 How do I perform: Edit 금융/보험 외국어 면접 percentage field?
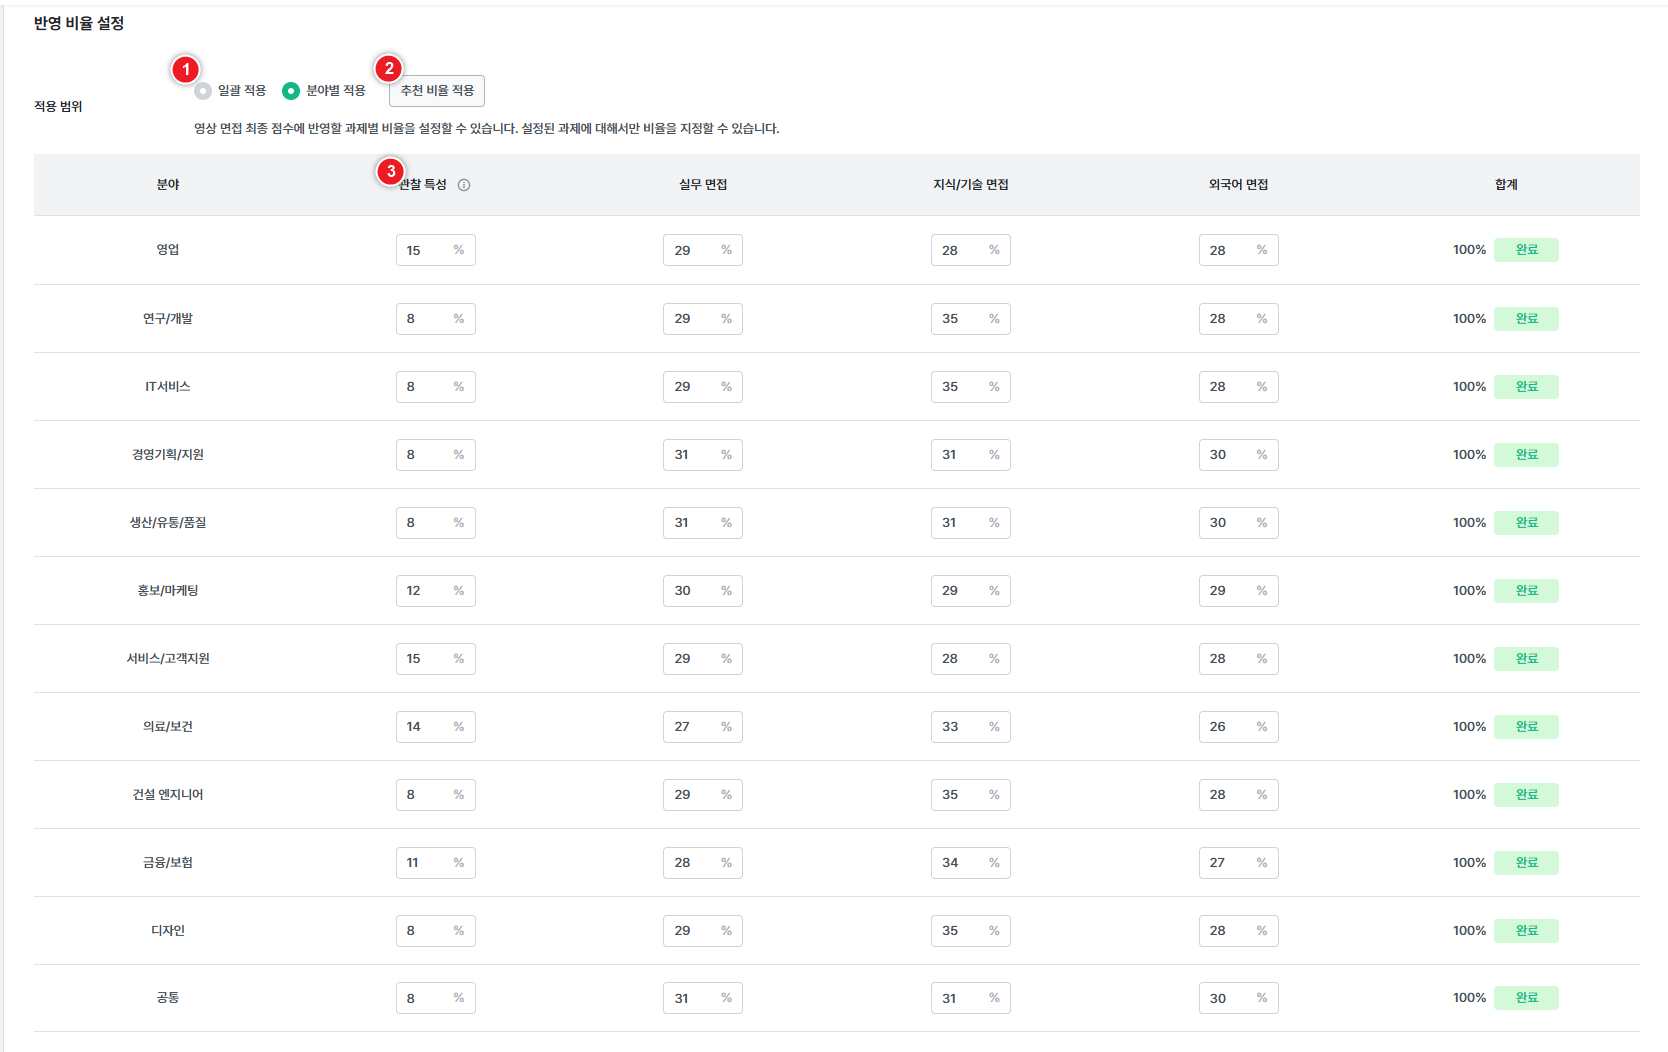pos(1228,863)
